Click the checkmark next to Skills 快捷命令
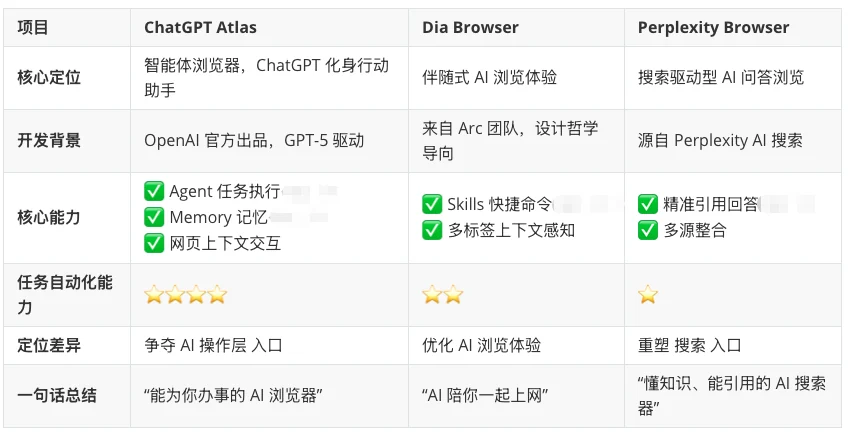The width and height of the screenshot is (849, 436). (x=432, y=204)
